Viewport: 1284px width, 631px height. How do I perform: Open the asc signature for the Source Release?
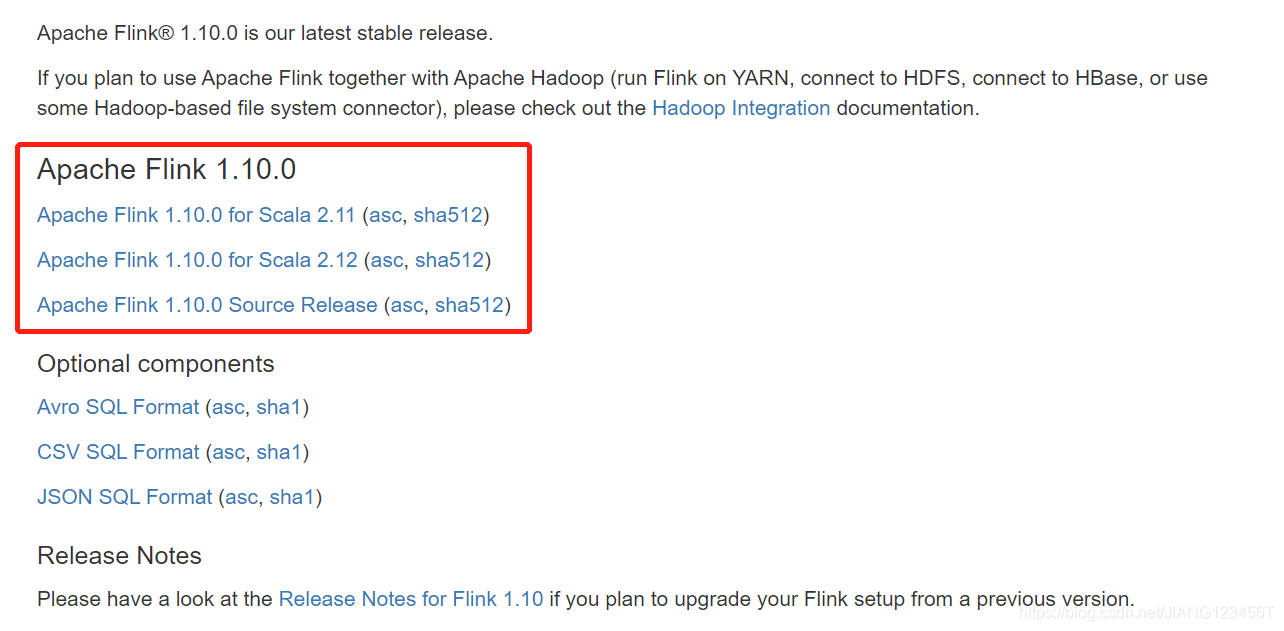point(407,305)
